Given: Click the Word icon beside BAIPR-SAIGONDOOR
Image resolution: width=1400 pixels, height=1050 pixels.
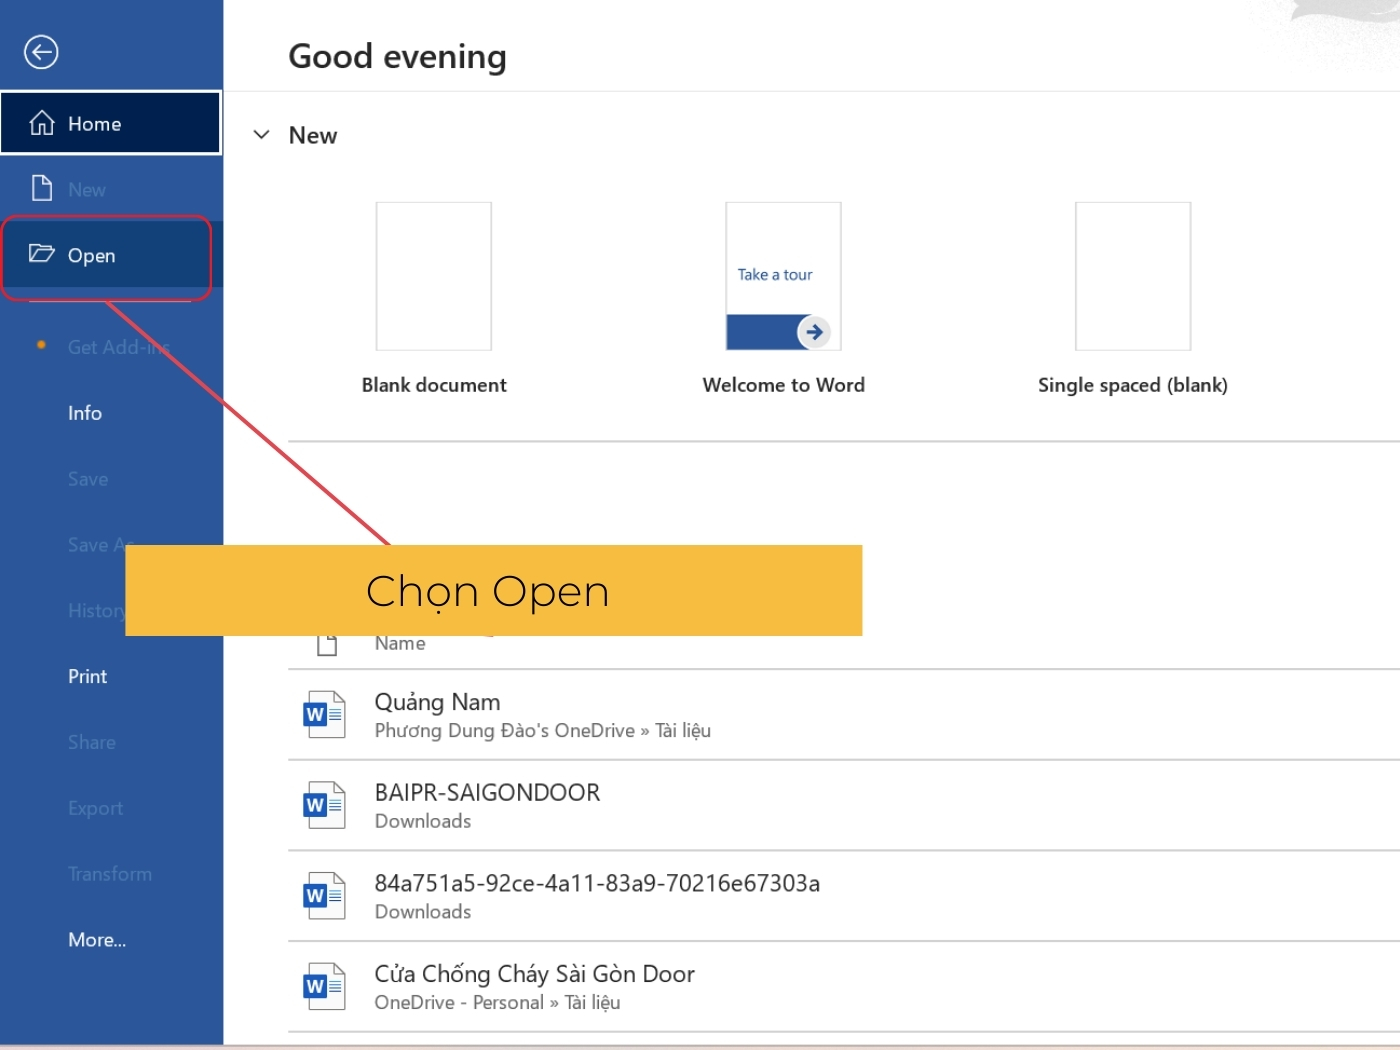Looking at the screenshot, I should click(324, 805).
